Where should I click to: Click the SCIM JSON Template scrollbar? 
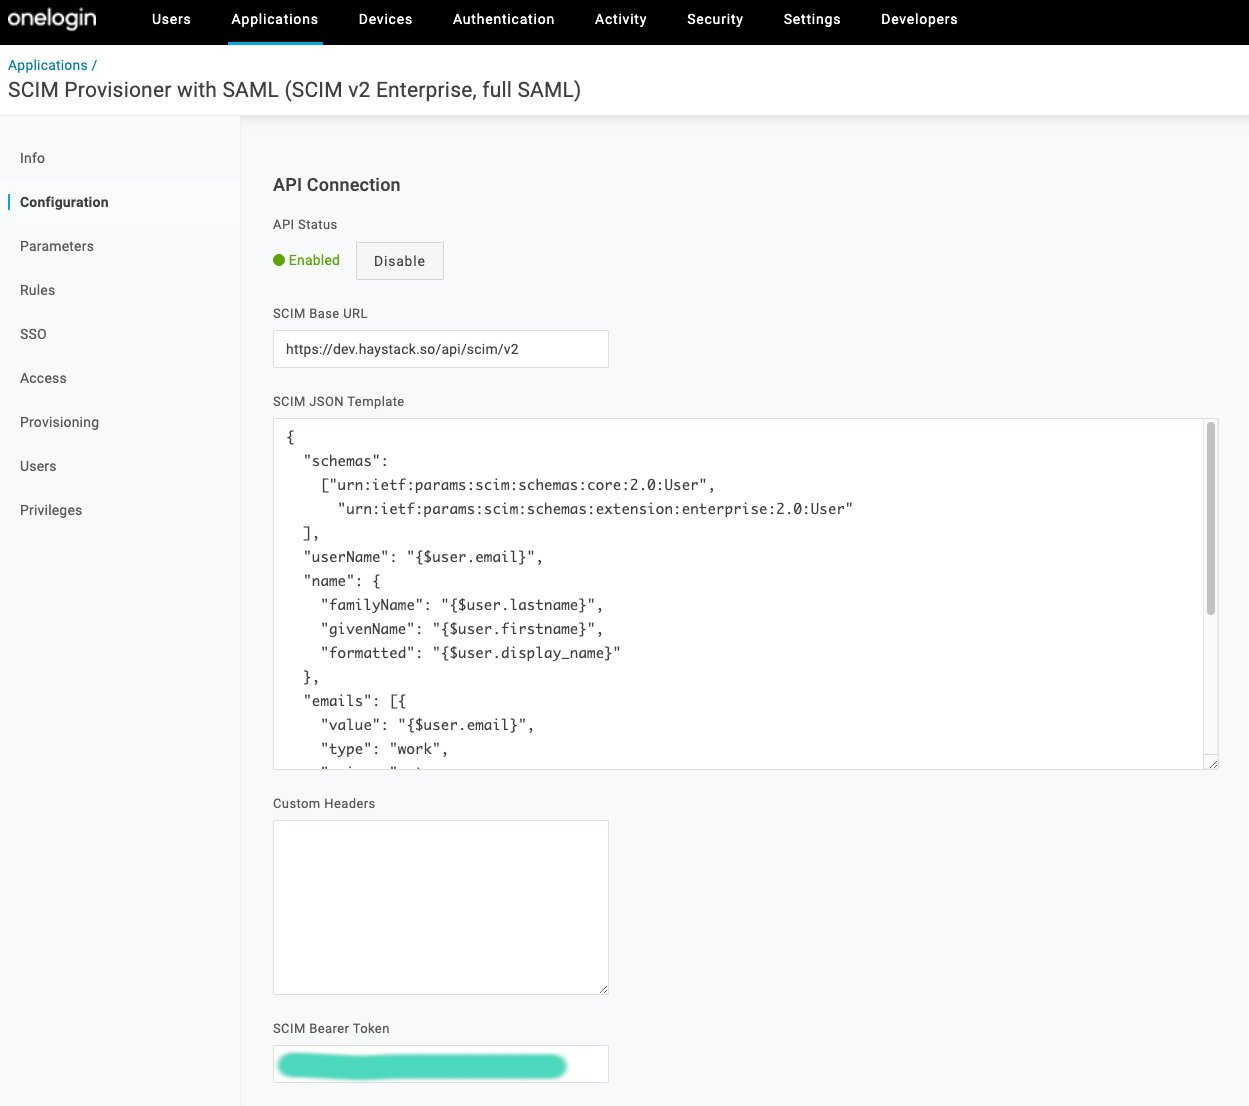coord(1211,520)
